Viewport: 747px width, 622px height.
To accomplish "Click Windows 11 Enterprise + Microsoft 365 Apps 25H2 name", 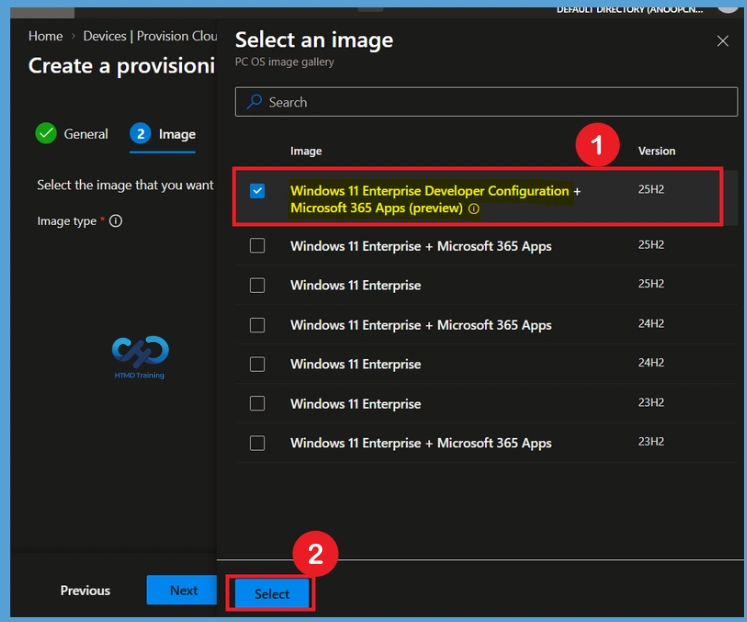I will coord(421,246).
